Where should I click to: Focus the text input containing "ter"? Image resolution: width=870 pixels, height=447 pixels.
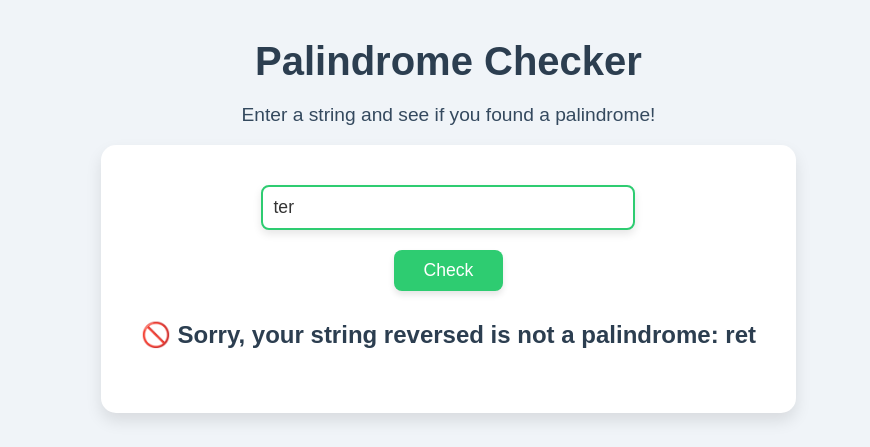pos(448,207)
